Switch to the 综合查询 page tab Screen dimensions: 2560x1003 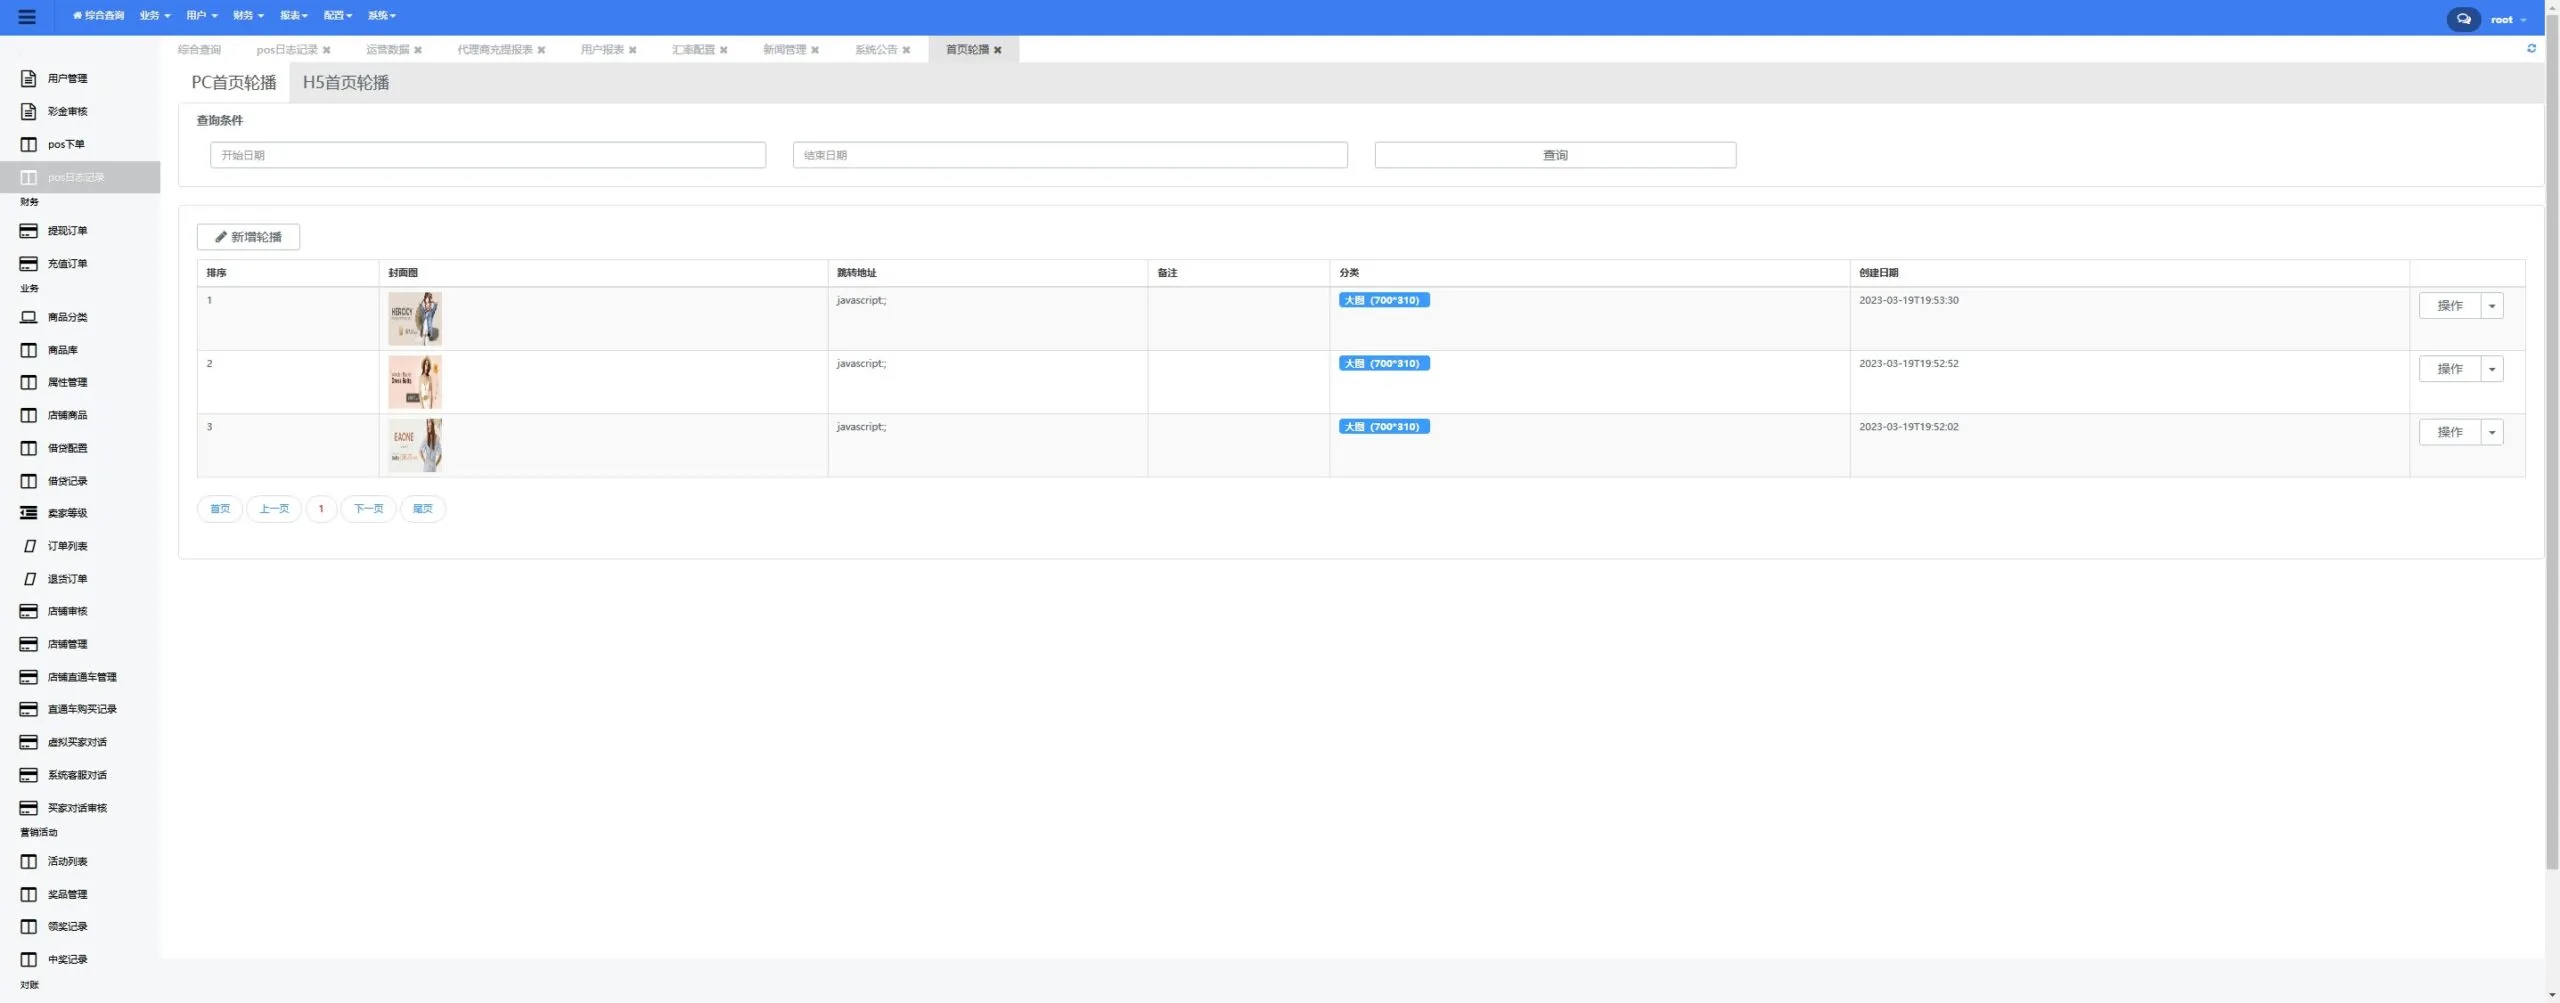coord(199,50)
